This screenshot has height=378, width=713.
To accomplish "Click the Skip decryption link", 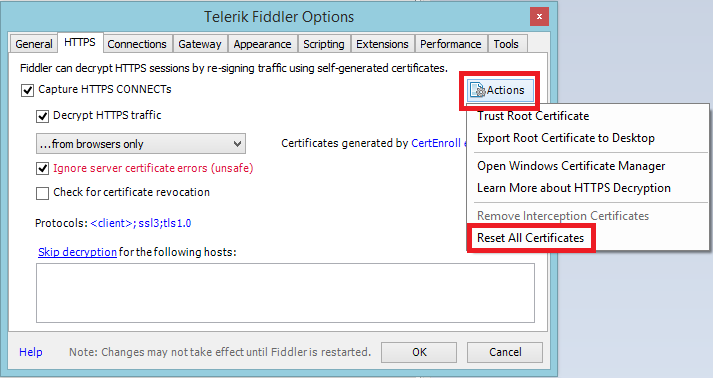I will click(77, 252).
